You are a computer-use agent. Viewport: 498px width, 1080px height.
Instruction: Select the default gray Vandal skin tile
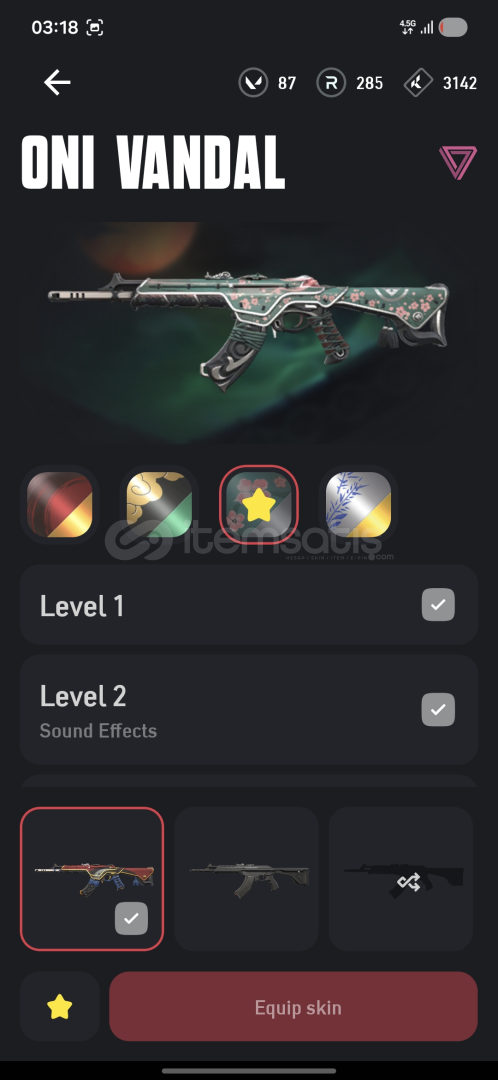click(x=247, y=879)
